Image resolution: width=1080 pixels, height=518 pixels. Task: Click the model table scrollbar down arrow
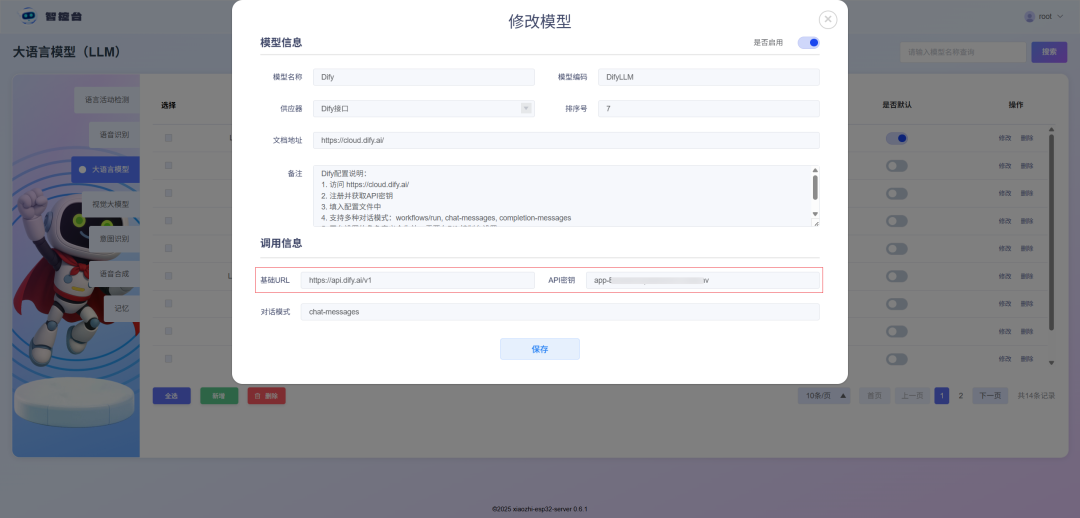tap(1051, 362)
